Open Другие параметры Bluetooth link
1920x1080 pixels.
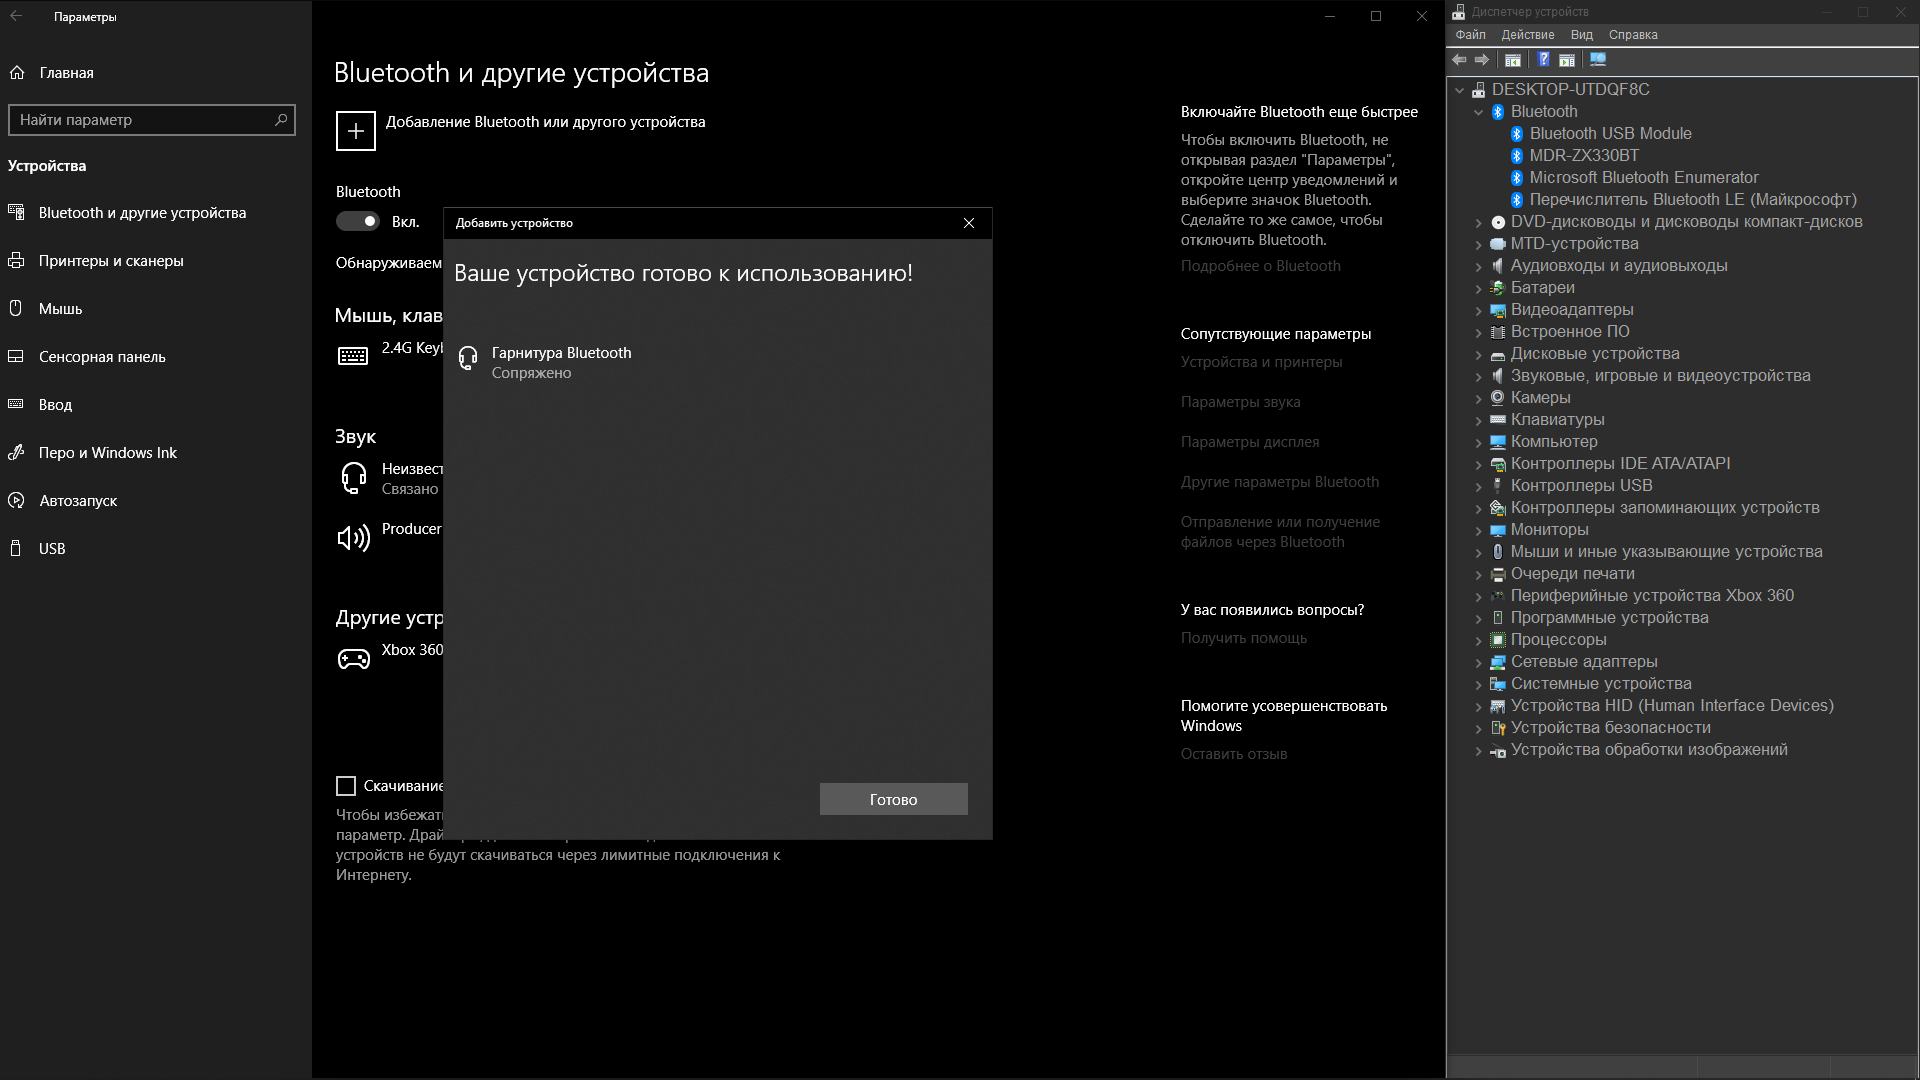(x=1279, y=482)
